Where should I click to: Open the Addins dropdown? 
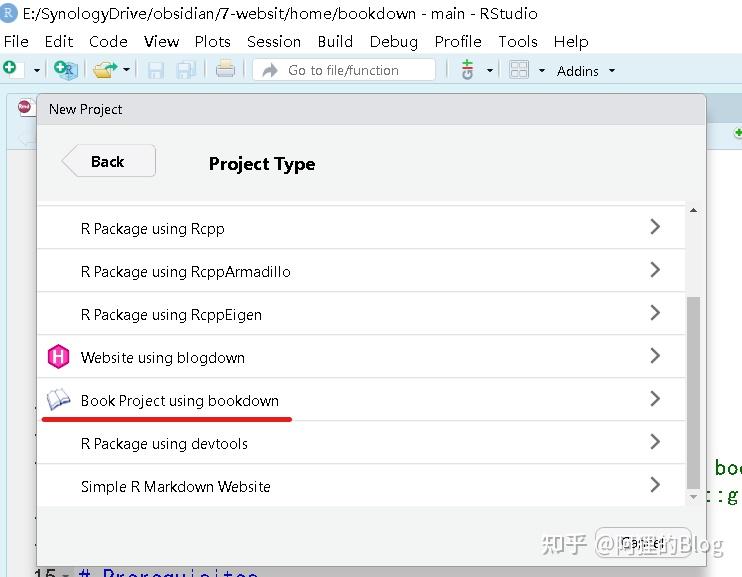(586, 71)
